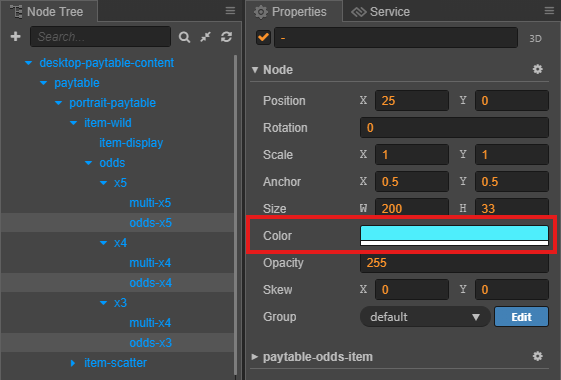Collapse the item-wild node arrow

[x=73, y=123]
